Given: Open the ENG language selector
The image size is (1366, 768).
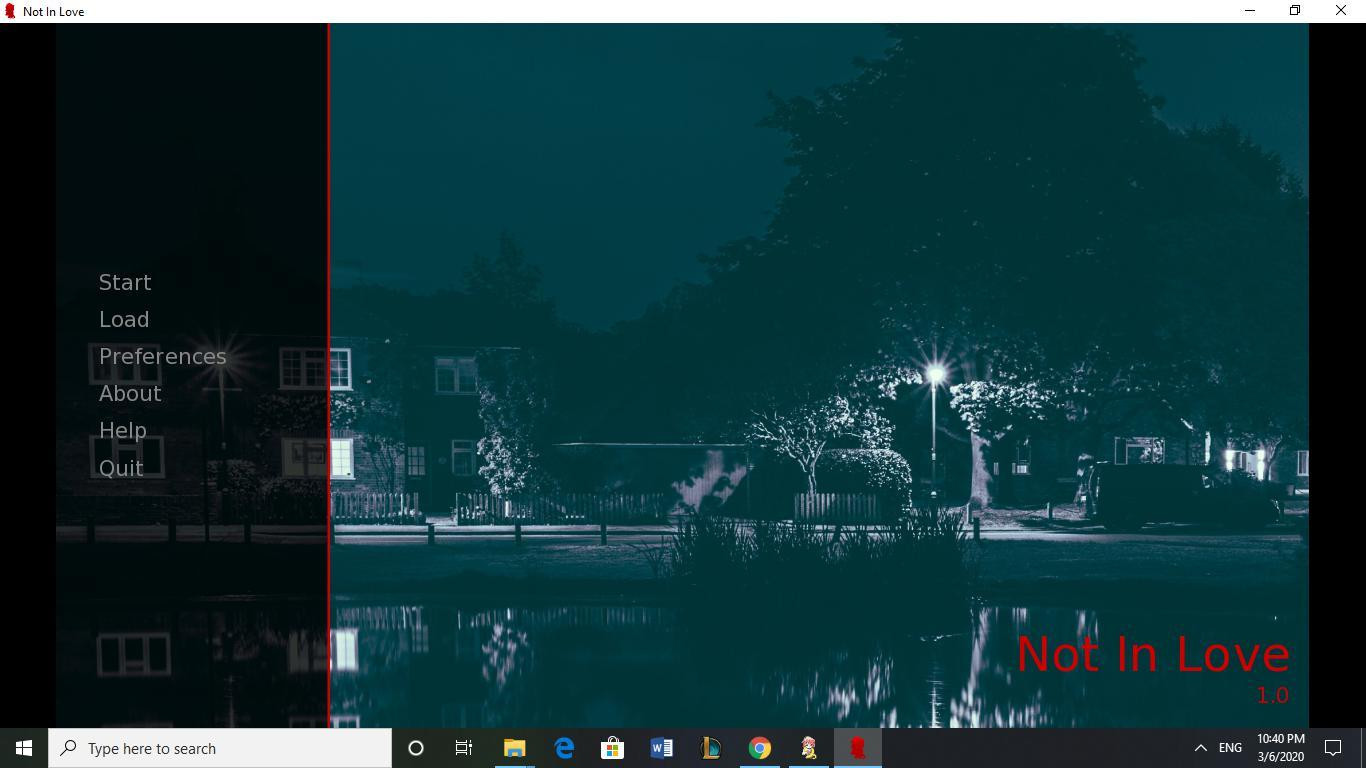Looking at the screenshot, I should pyautogui.click(x=1230, y=748).
